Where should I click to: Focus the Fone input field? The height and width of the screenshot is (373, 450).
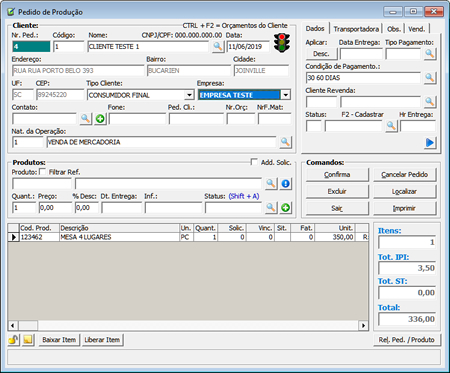click(x=137, y=119)
